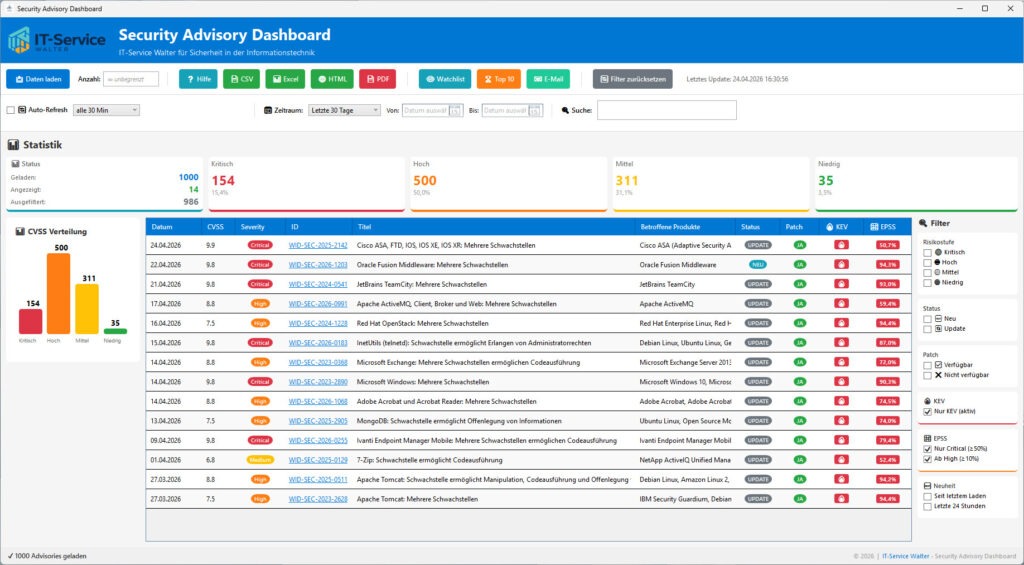The height and width of the screenshot is (565, 1024).
Task: Export data with the Excel button
Action: pos(285,79)
